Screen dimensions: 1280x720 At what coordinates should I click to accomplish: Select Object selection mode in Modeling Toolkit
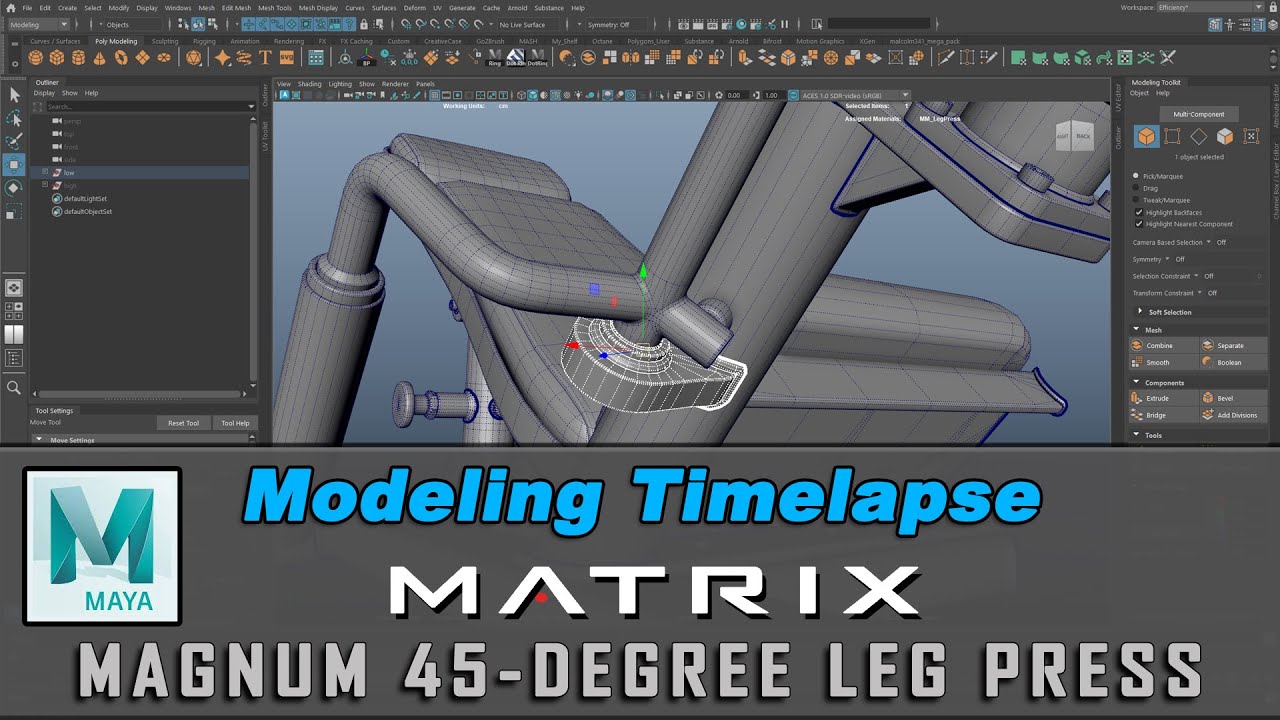point(1146,136)
